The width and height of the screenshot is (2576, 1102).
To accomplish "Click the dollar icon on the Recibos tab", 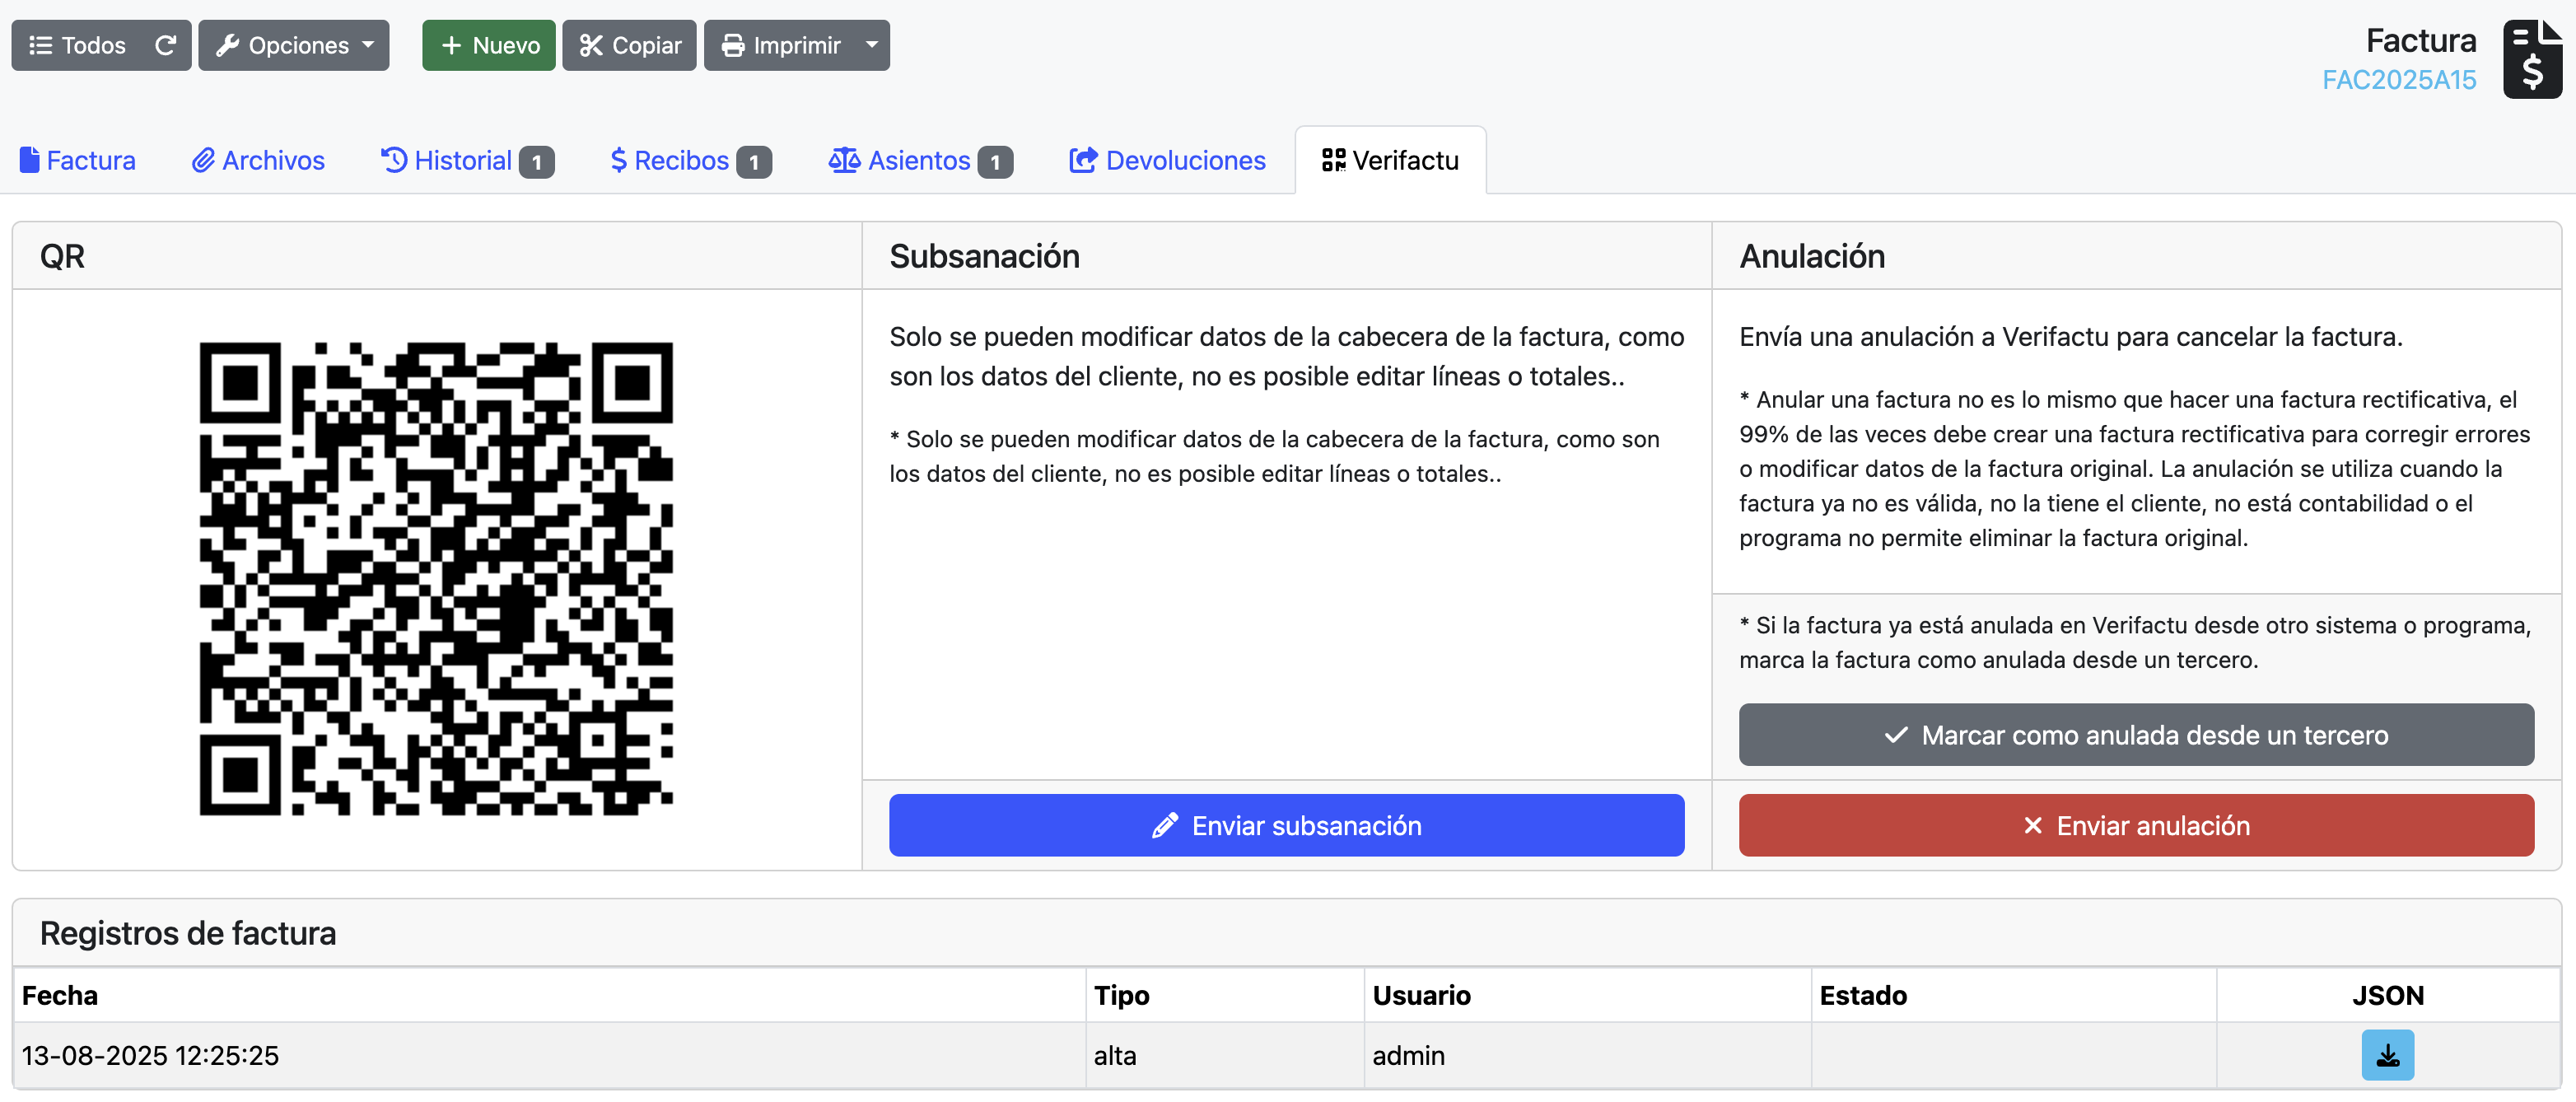I will pos(619,160).
